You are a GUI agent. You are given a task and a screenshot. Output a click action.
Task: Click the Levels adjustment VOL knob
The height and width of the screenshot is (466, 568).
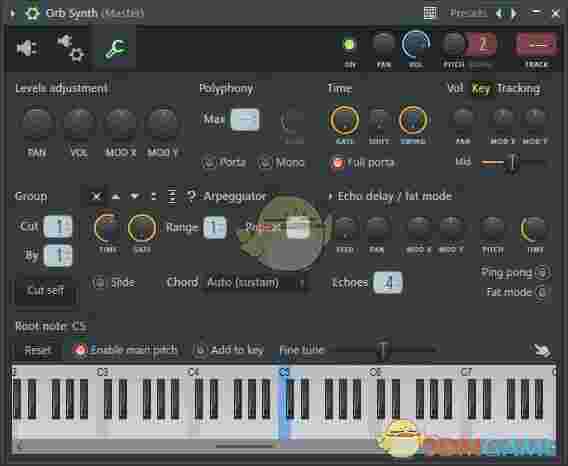[79, 123]
